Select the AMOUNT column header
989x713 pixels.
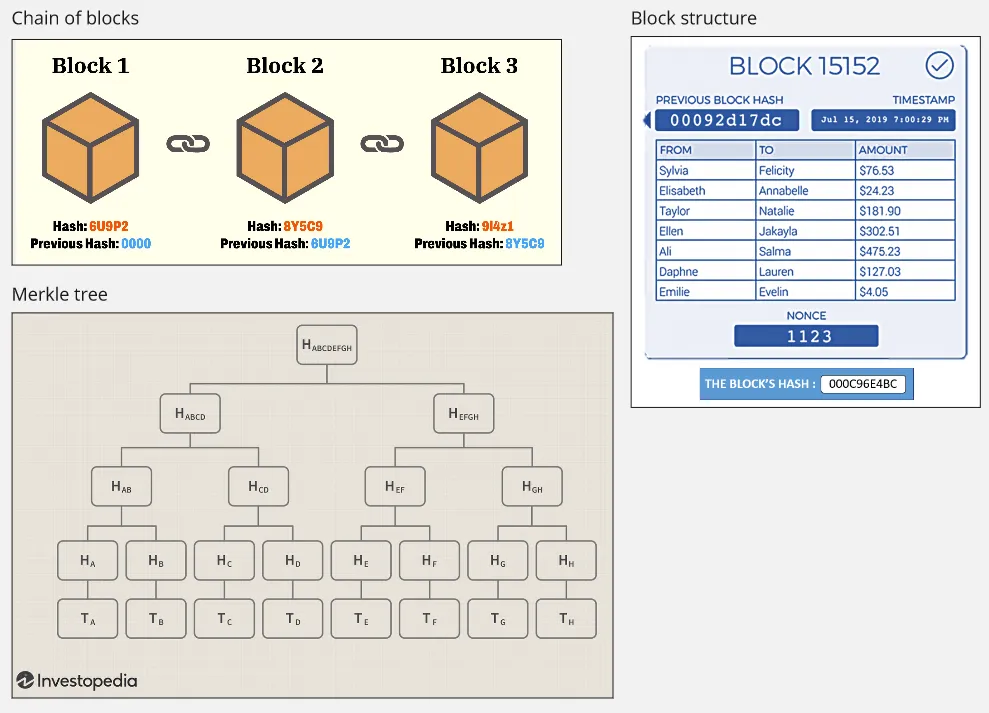coord(905,148)
